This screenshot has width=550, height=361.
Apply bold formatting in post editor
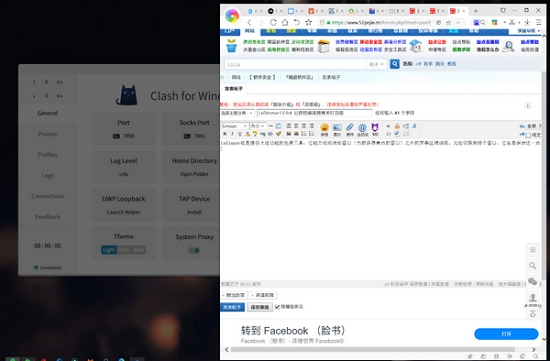click(225, 134)
